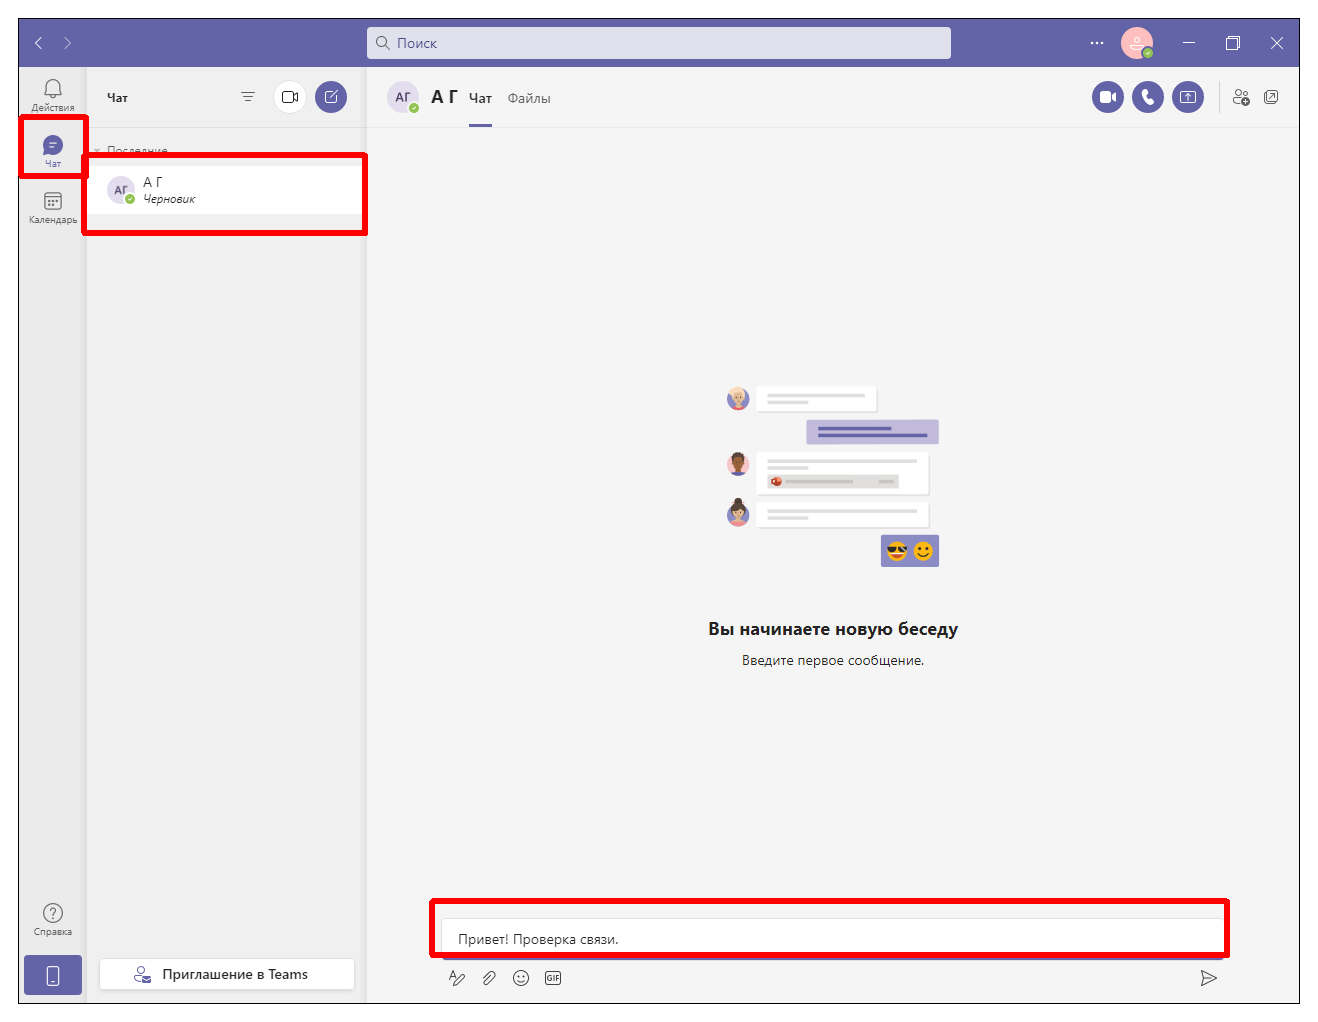1318x1022 pixels.
Task: Open the Calendar in the sidebar
Action: pos(53,207)
